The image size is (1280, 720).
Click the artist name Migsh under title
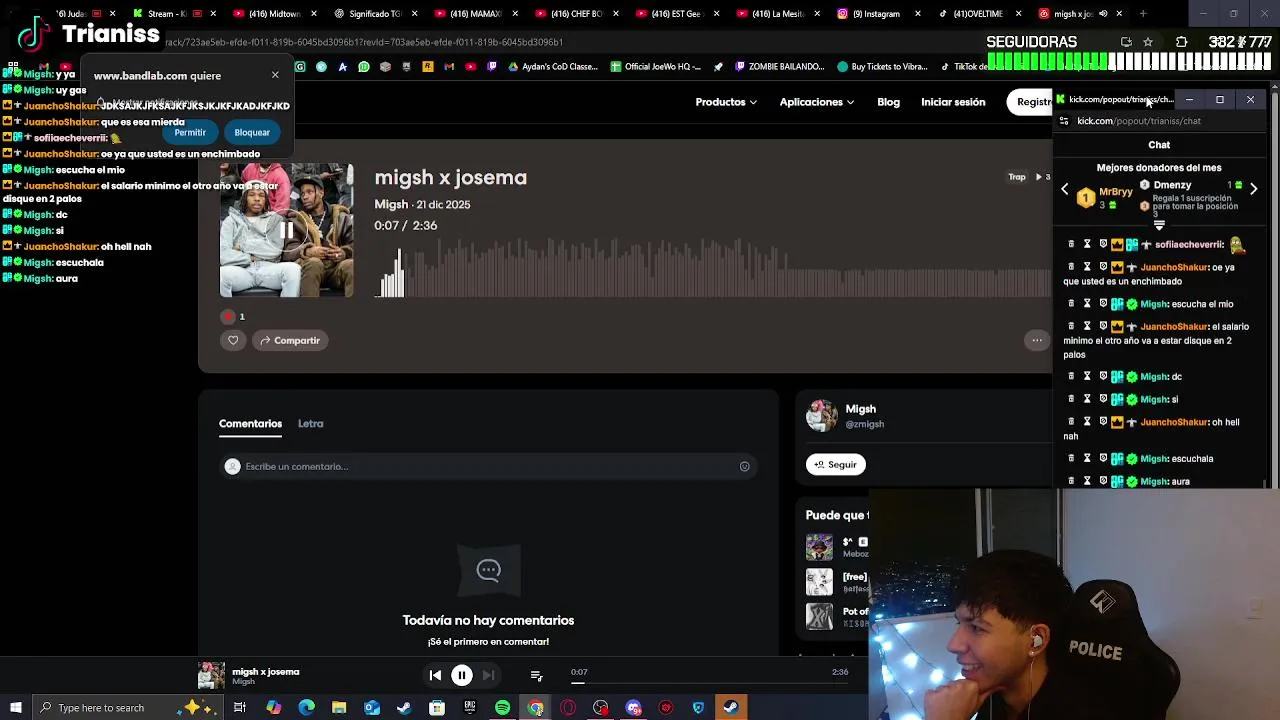pyautogui.click(x=391, y=204)
